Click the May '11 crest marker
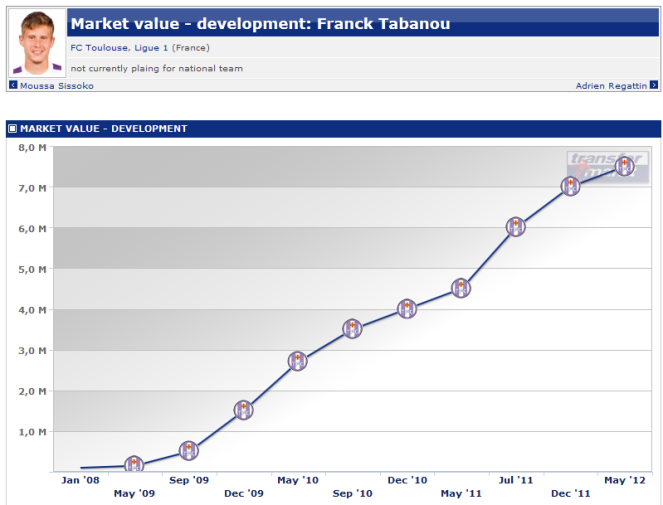 [x=460, y=288]
